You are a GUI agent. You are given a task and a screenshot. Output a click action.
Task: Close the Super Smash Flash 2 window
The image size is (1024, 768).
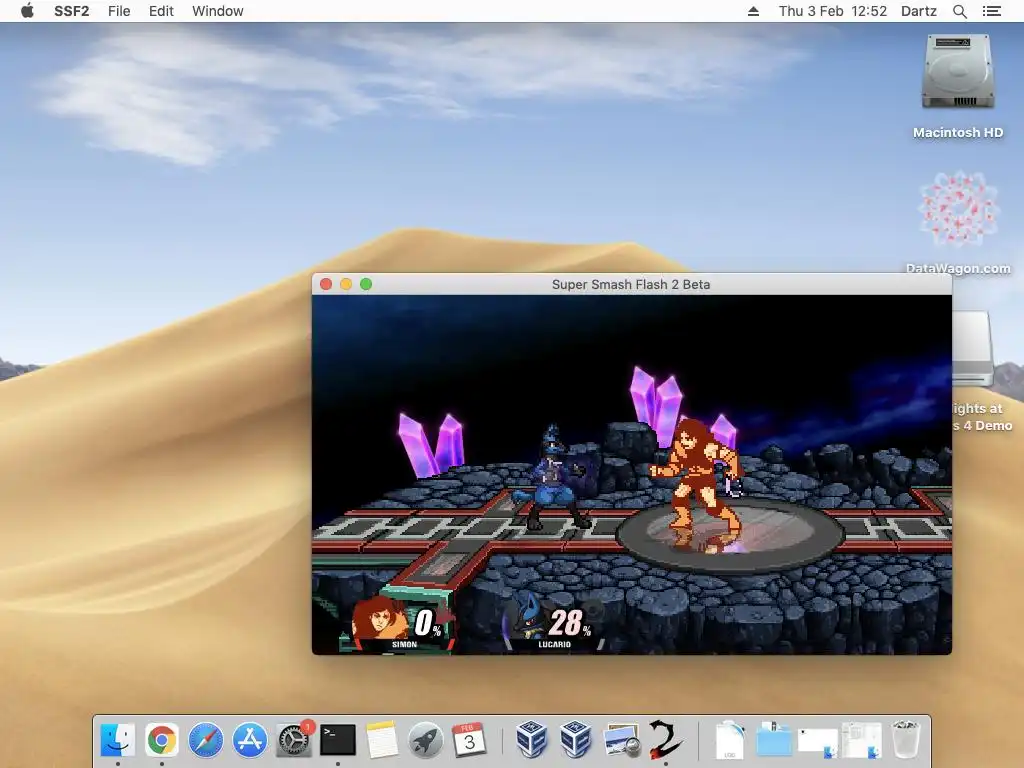coord(326,284)
